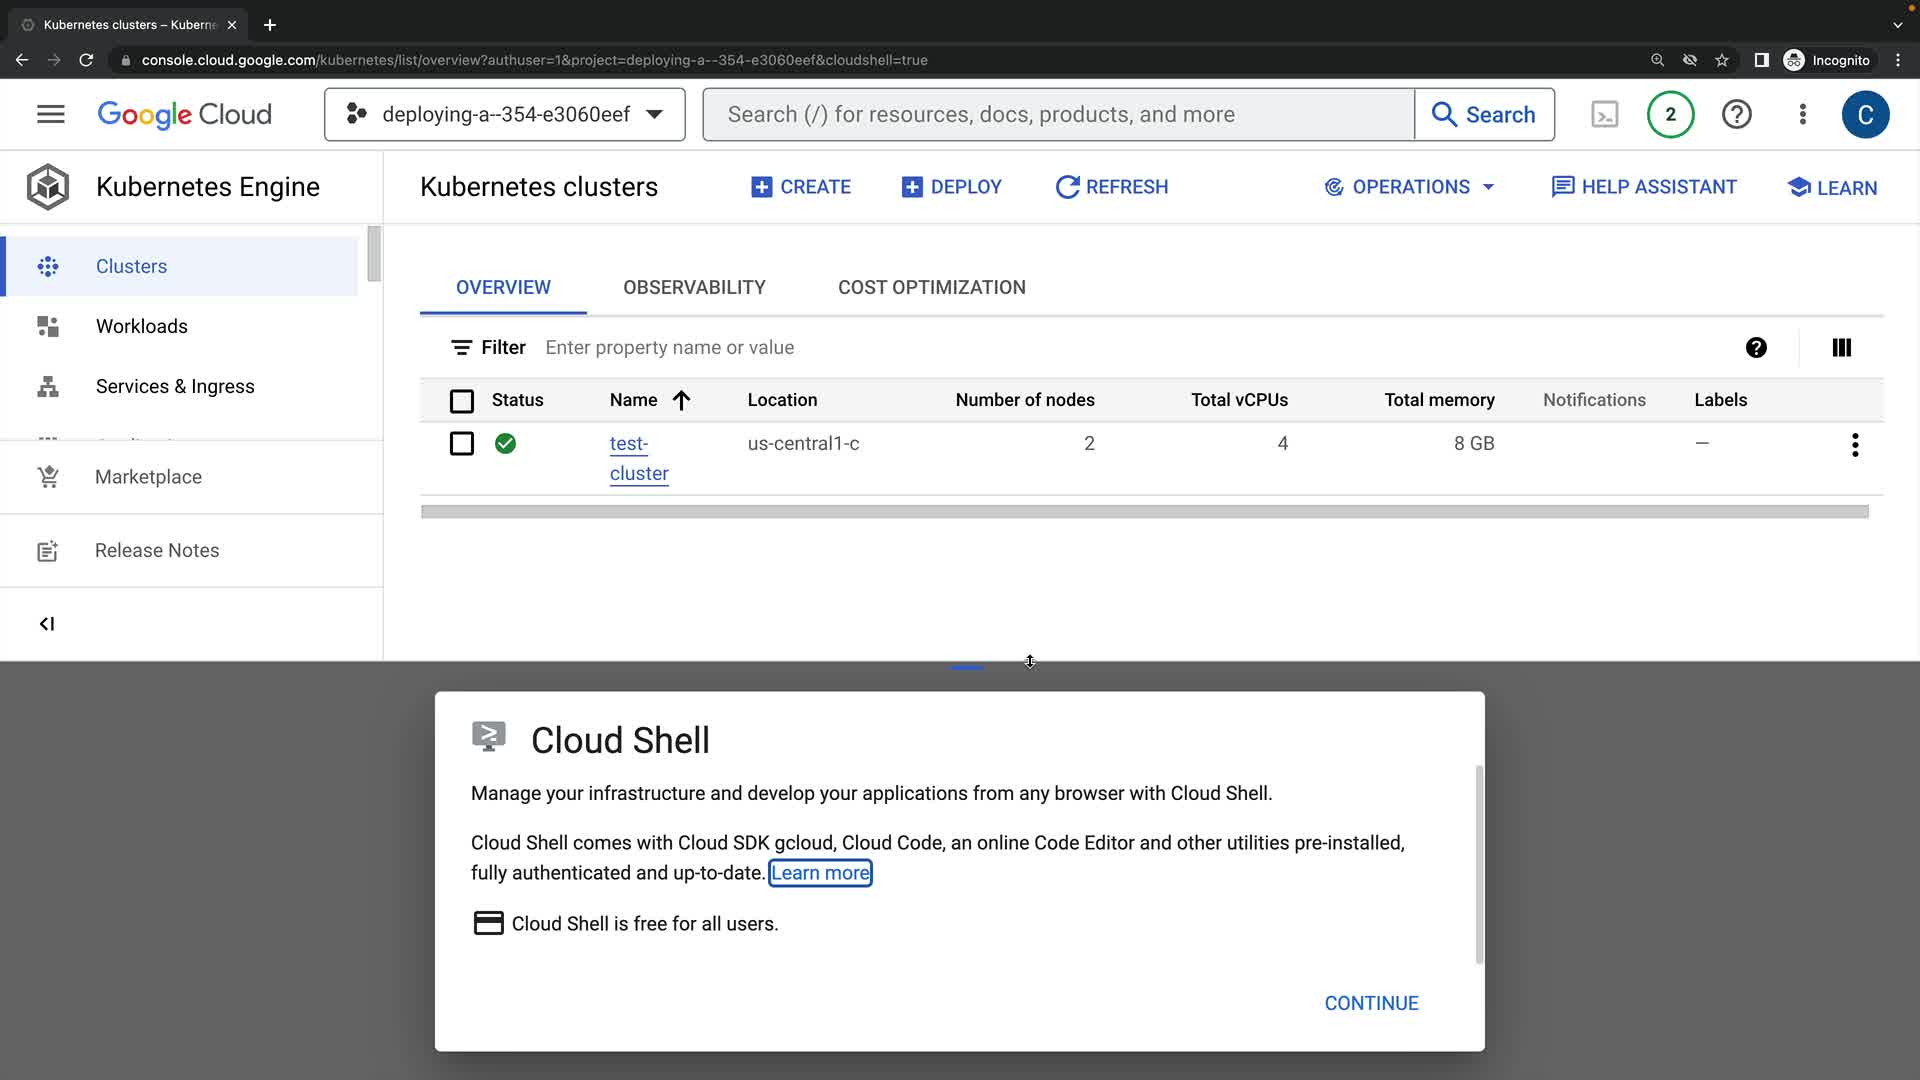The image size is (1920, 1080).
Task: Open test-cluster row actions menu
Action: (x=1854, y=445)
